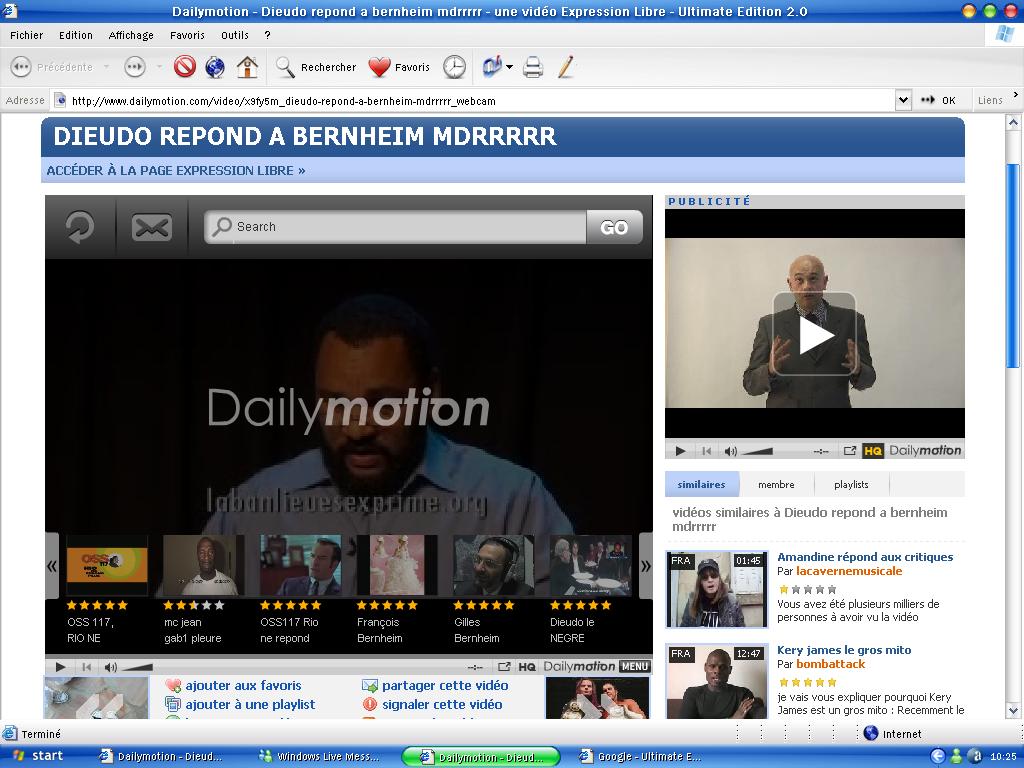Mute the main video speaker icon
The height and width of the screenshot is (768, 1024).
[110, 667]
